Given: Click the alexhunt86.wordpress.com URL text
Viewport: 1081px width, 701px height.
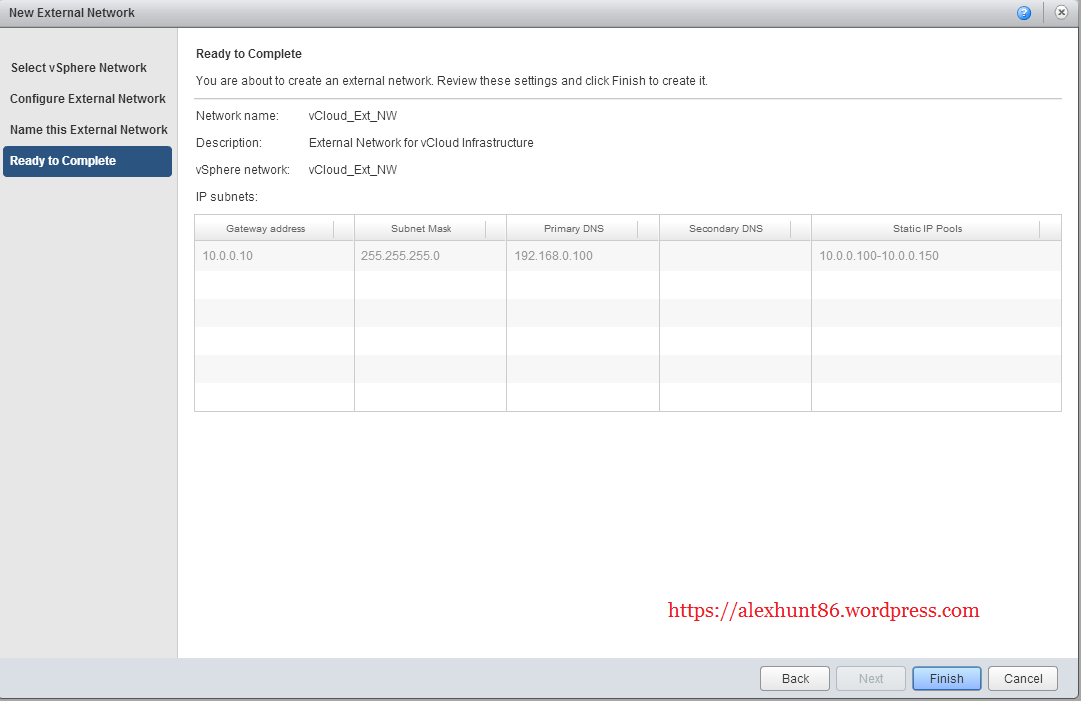Looking at the screenshot, I should coord(823,610).
